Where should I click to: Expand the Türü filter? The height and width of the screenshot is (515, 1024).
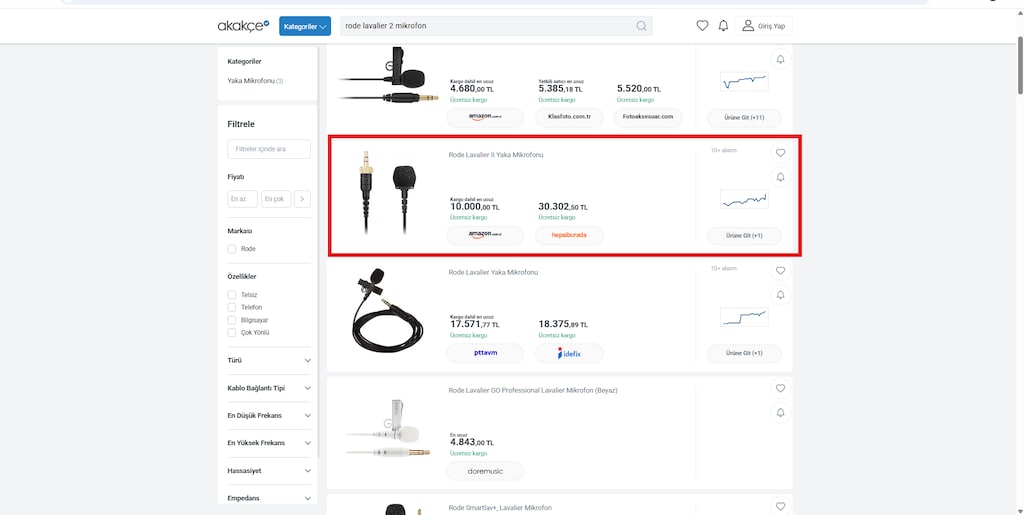(x=269, y=360)
